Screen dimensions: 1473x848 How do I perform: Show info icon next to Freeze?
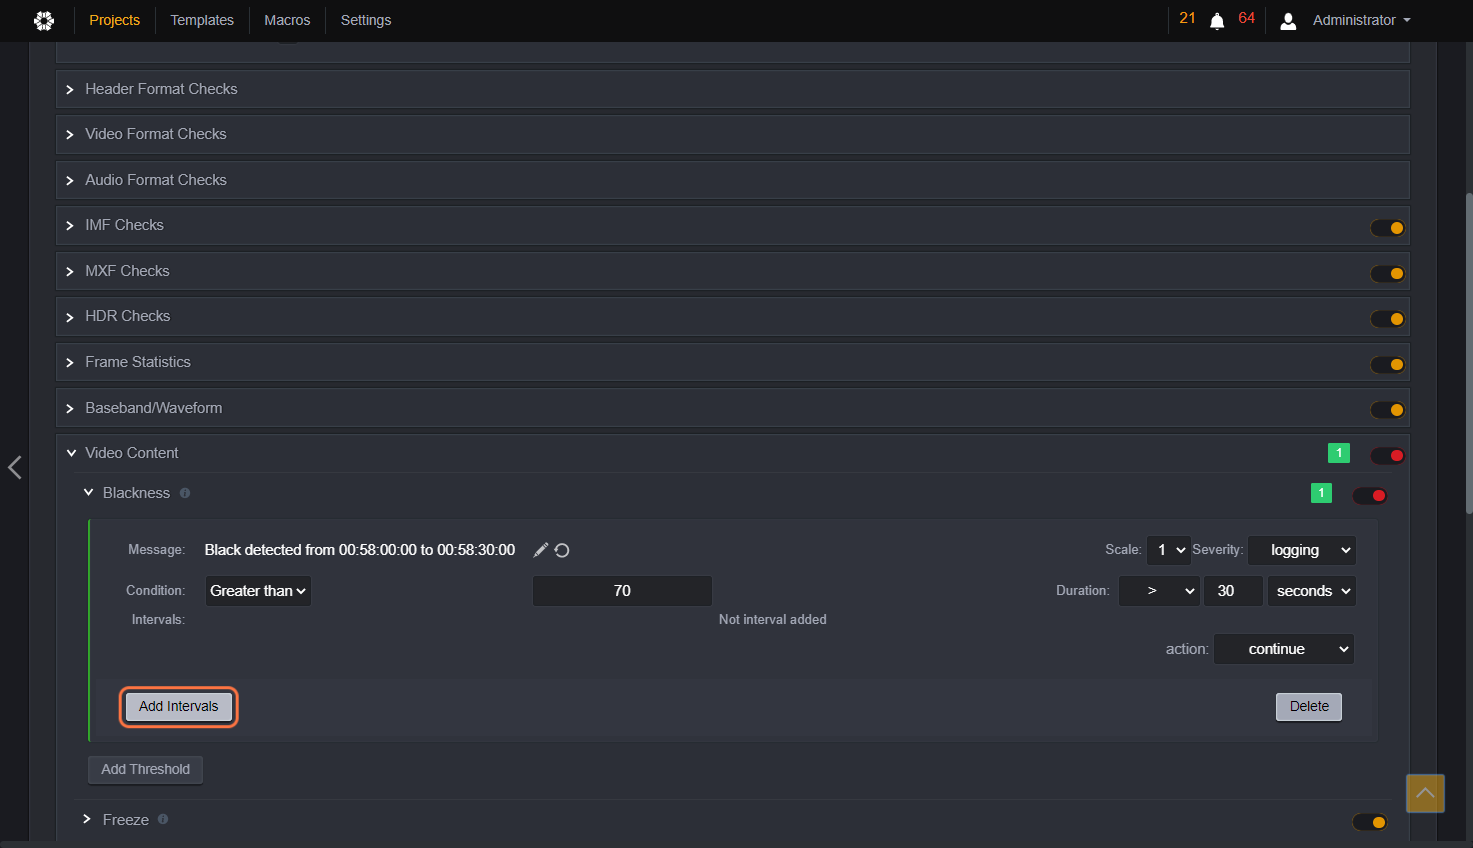coord(163,819)
